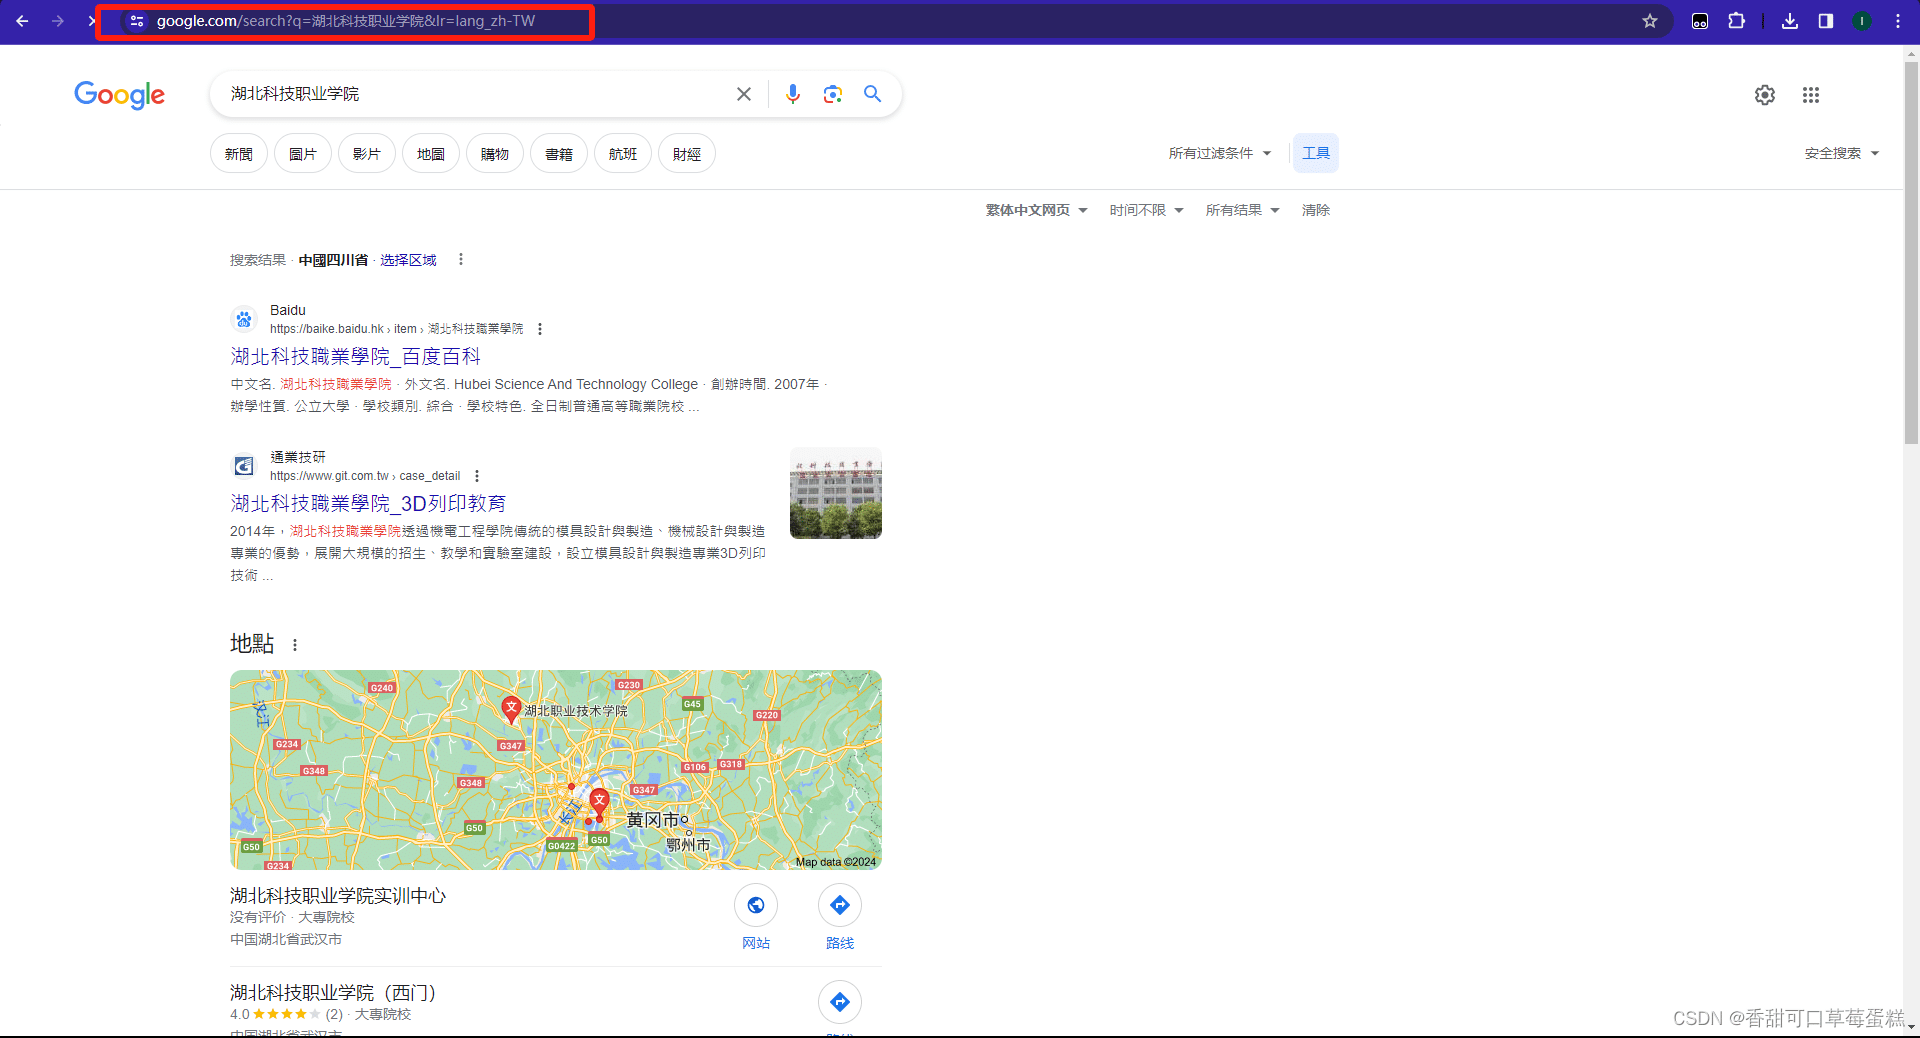Select the 購物 filter tab

(x=495, y=154)
